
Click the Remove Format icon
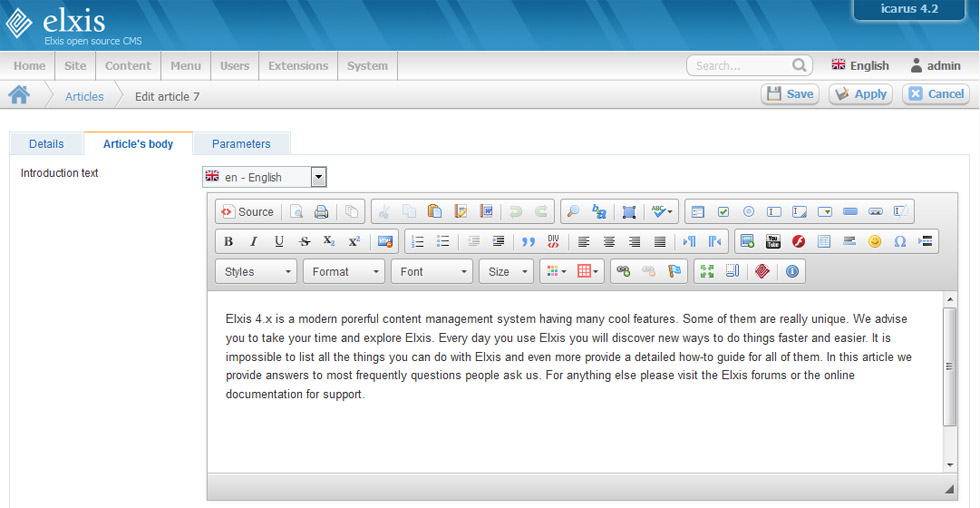(385, 242)
